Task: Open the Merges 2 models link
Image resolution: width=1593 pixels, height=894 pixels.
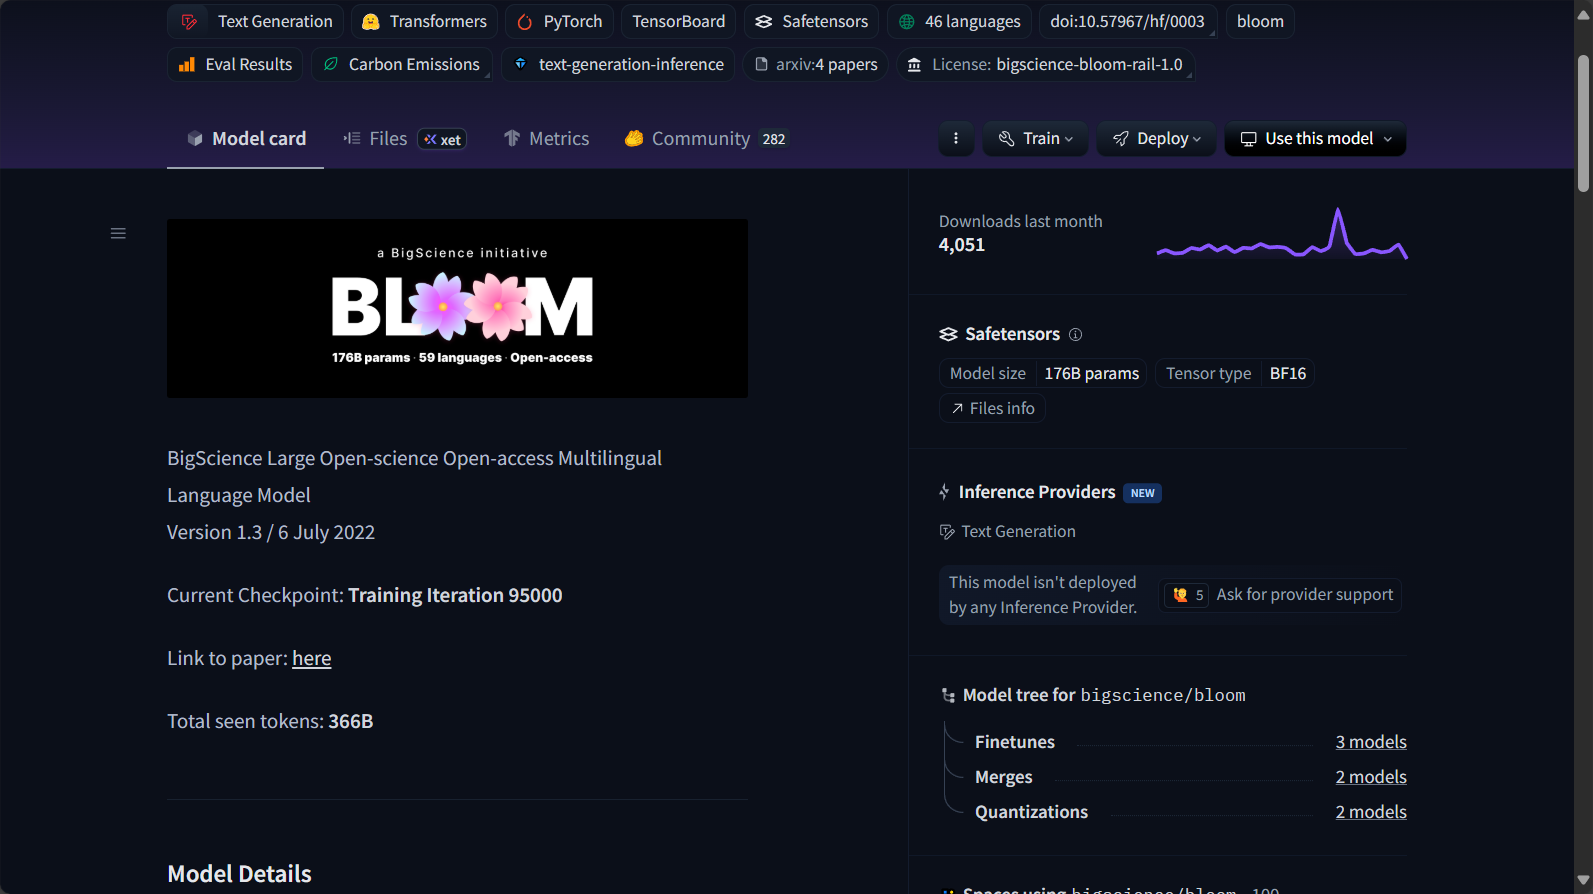Action: 1371,777
